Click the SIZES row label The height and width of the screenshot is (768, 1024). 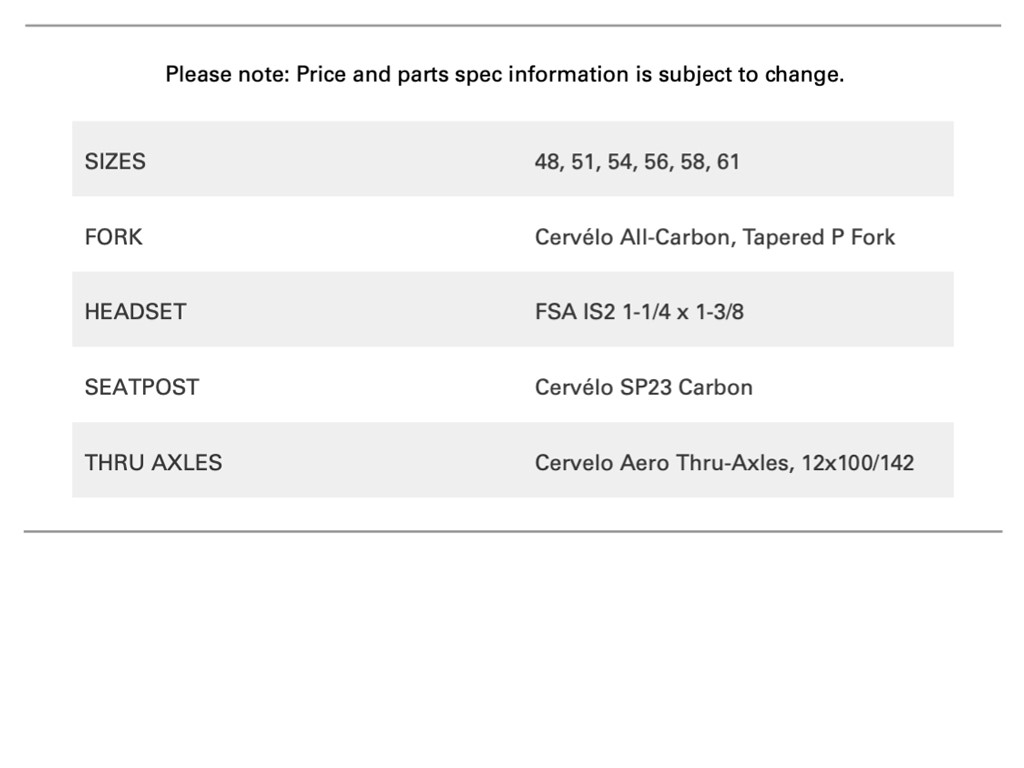(115, 161)
